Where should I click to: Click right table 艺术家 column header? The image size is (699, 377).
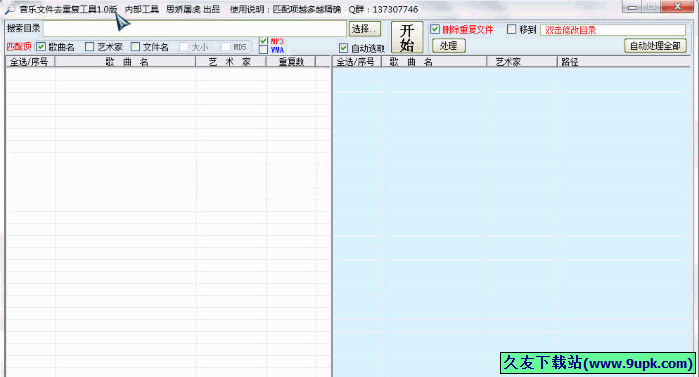click(x=522, y=62)
